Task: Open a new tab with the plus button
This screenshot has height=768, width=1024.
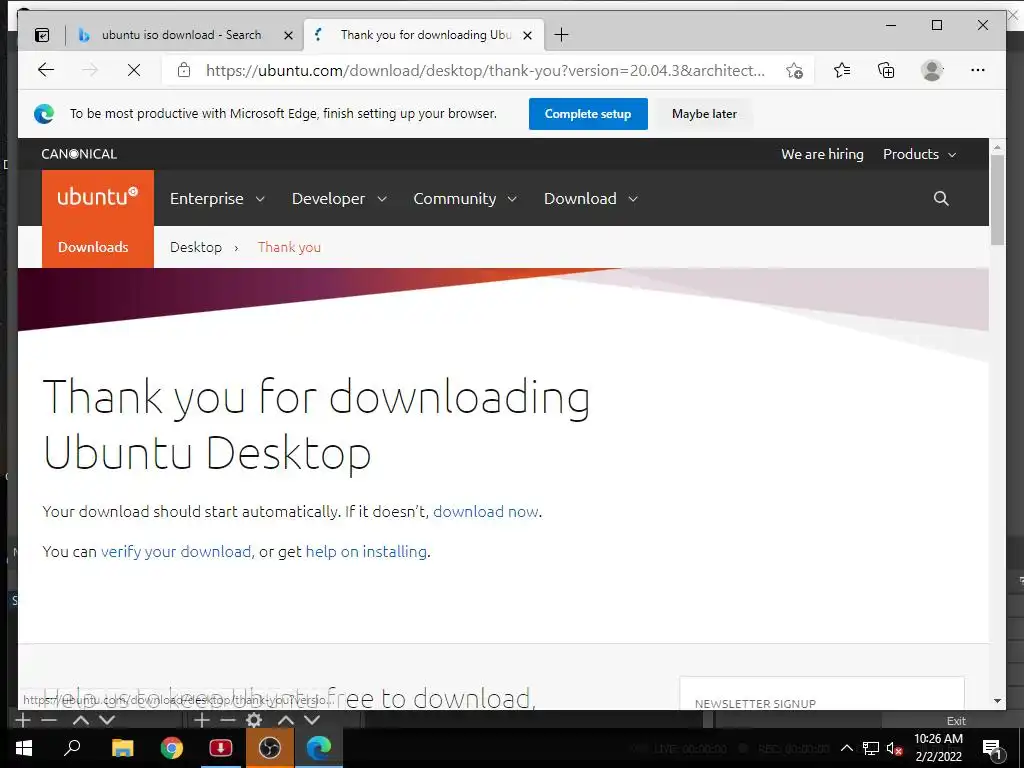Action: point(561,35)
